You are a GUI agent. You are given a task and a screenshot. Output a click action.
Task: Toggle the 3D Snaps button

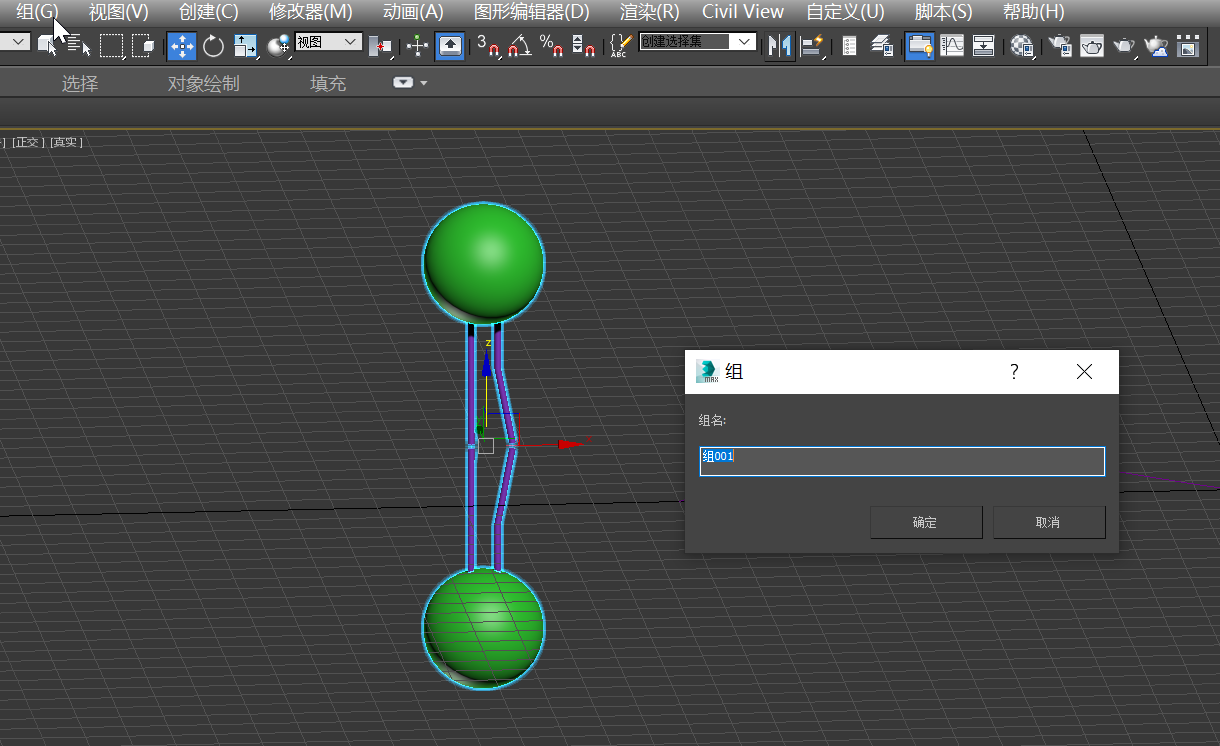(x=488, y=45)
